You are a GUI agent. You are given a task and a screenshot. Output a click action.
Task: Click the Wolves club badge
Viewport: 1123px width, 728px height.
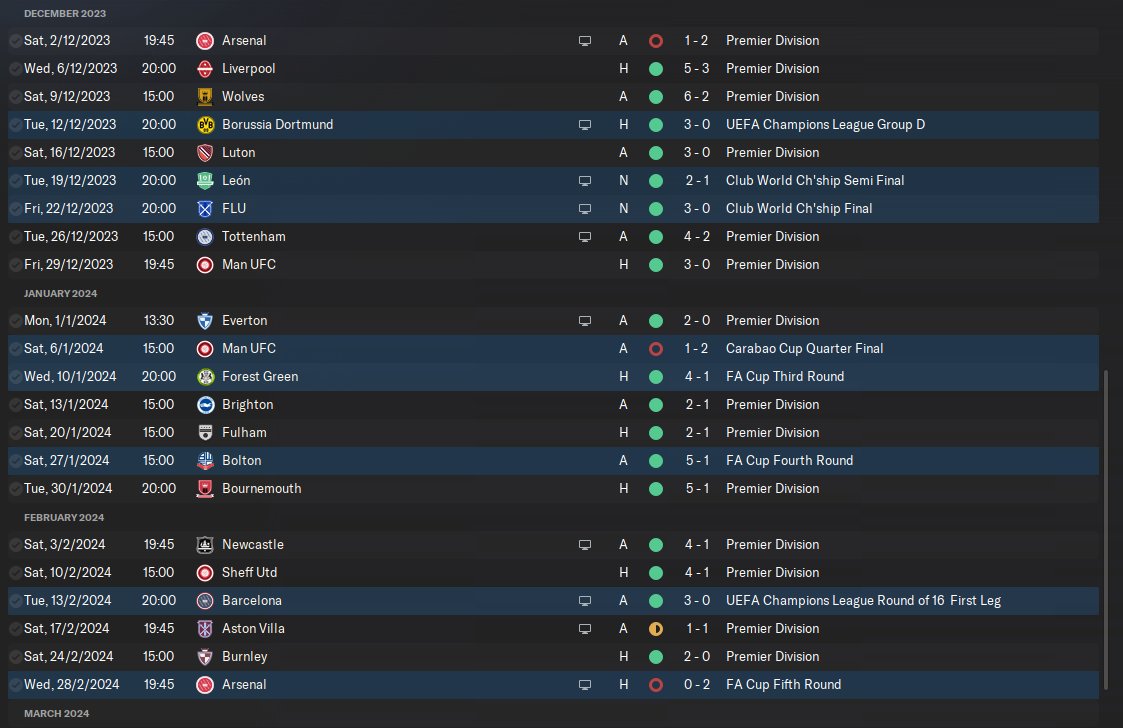coord(205,97)
